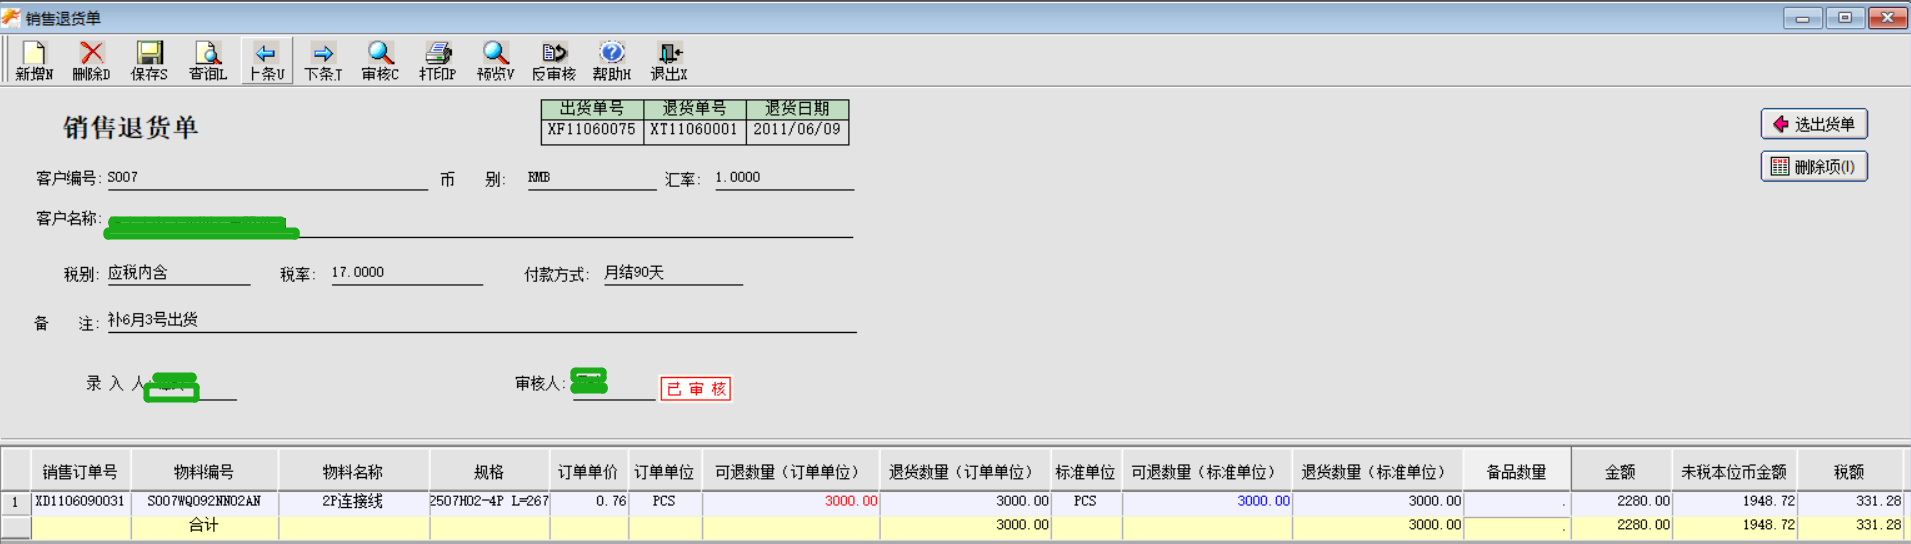The image size is (1911, 544).
Task: Go to previous record with 上条U
Action: (x=266, y=61)
